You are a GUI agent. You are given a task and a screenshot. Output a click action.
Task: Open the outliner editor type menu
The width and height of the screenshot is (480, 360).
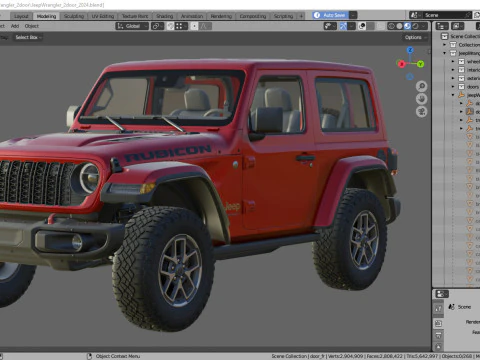(442, 26)
